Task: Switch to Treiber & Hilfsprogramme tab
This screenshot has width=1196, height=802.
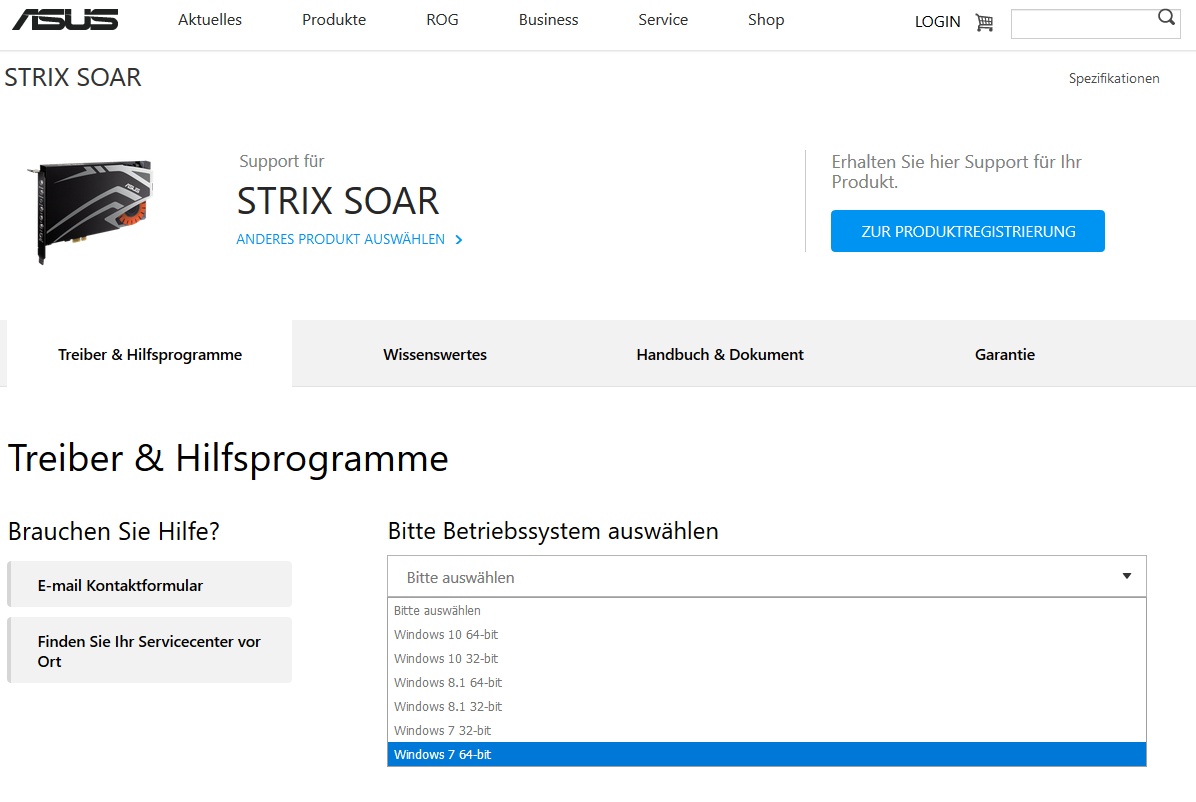Action: pos(150,355)
